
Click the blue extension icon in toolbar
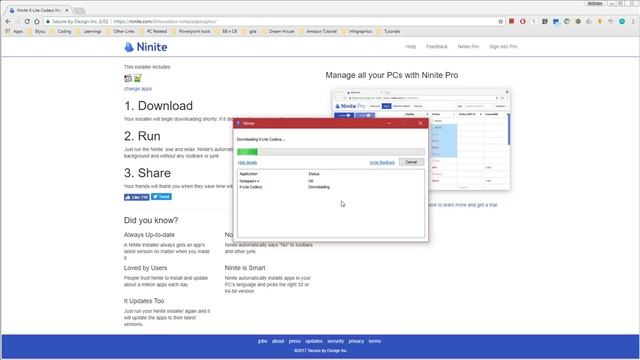[556, 21]
